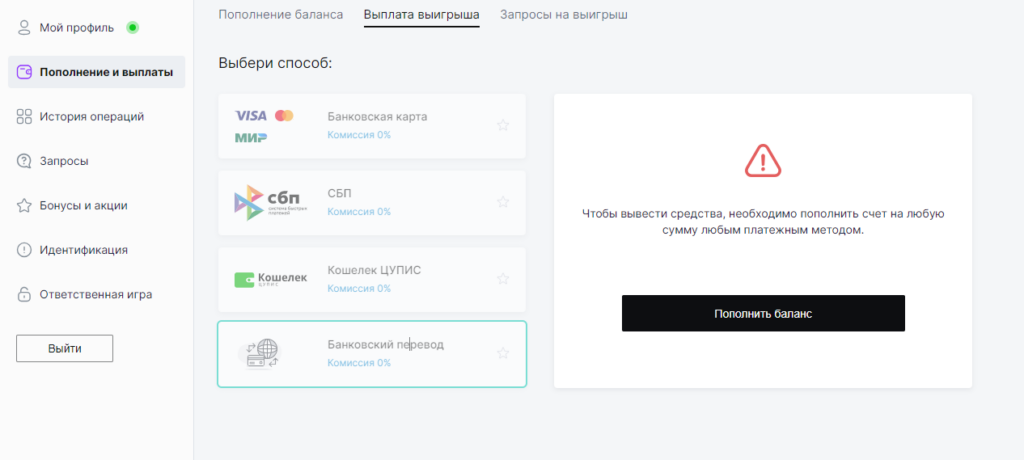
Task: Open Ответственная игра settings
Action: point(97,294)
